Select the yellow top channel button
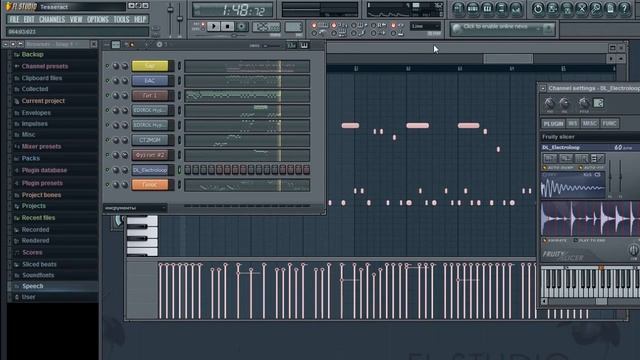This screenshot has height=360, width=640. point(150,66)
